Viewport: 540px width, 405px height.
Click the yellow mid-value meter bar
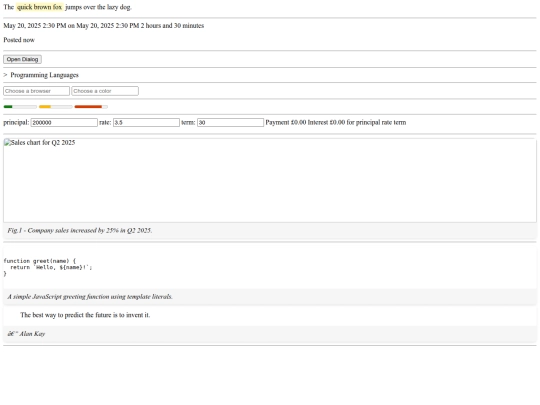click(55, 107)
